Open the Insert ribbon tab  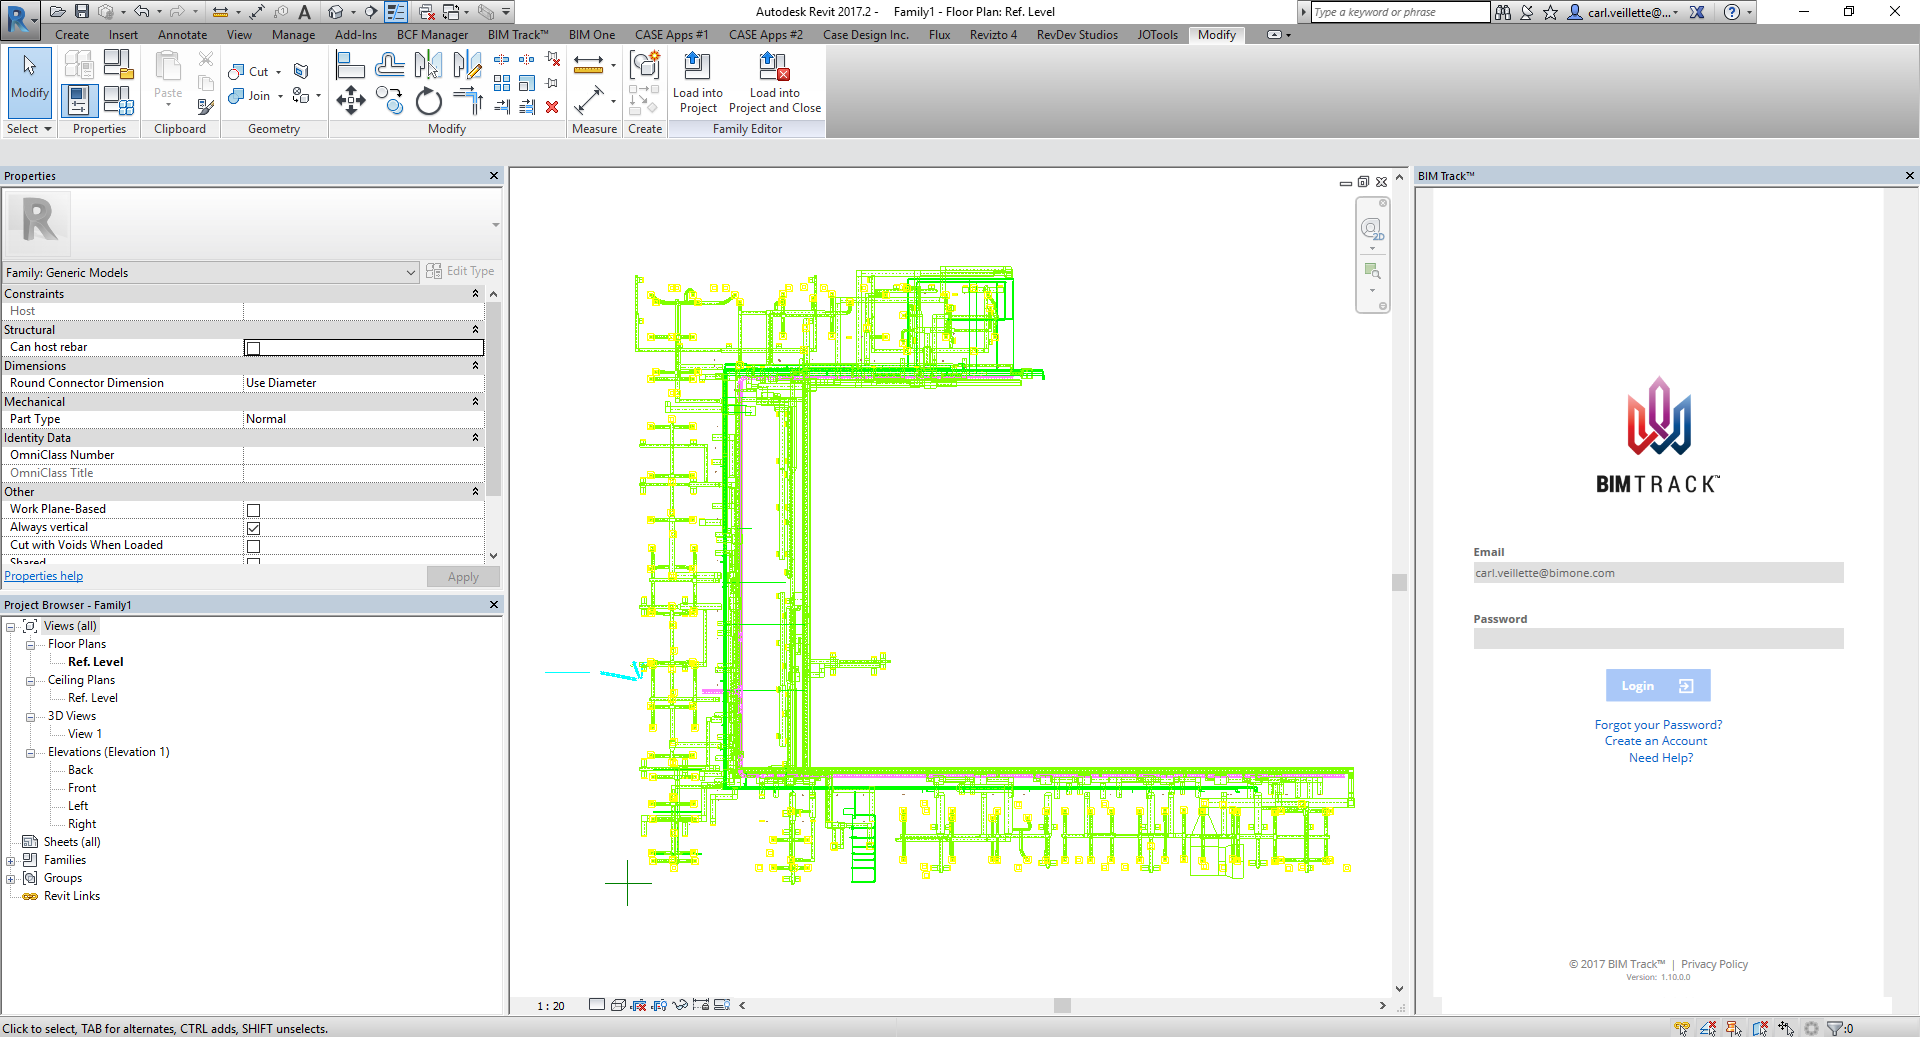pos(124,35)
